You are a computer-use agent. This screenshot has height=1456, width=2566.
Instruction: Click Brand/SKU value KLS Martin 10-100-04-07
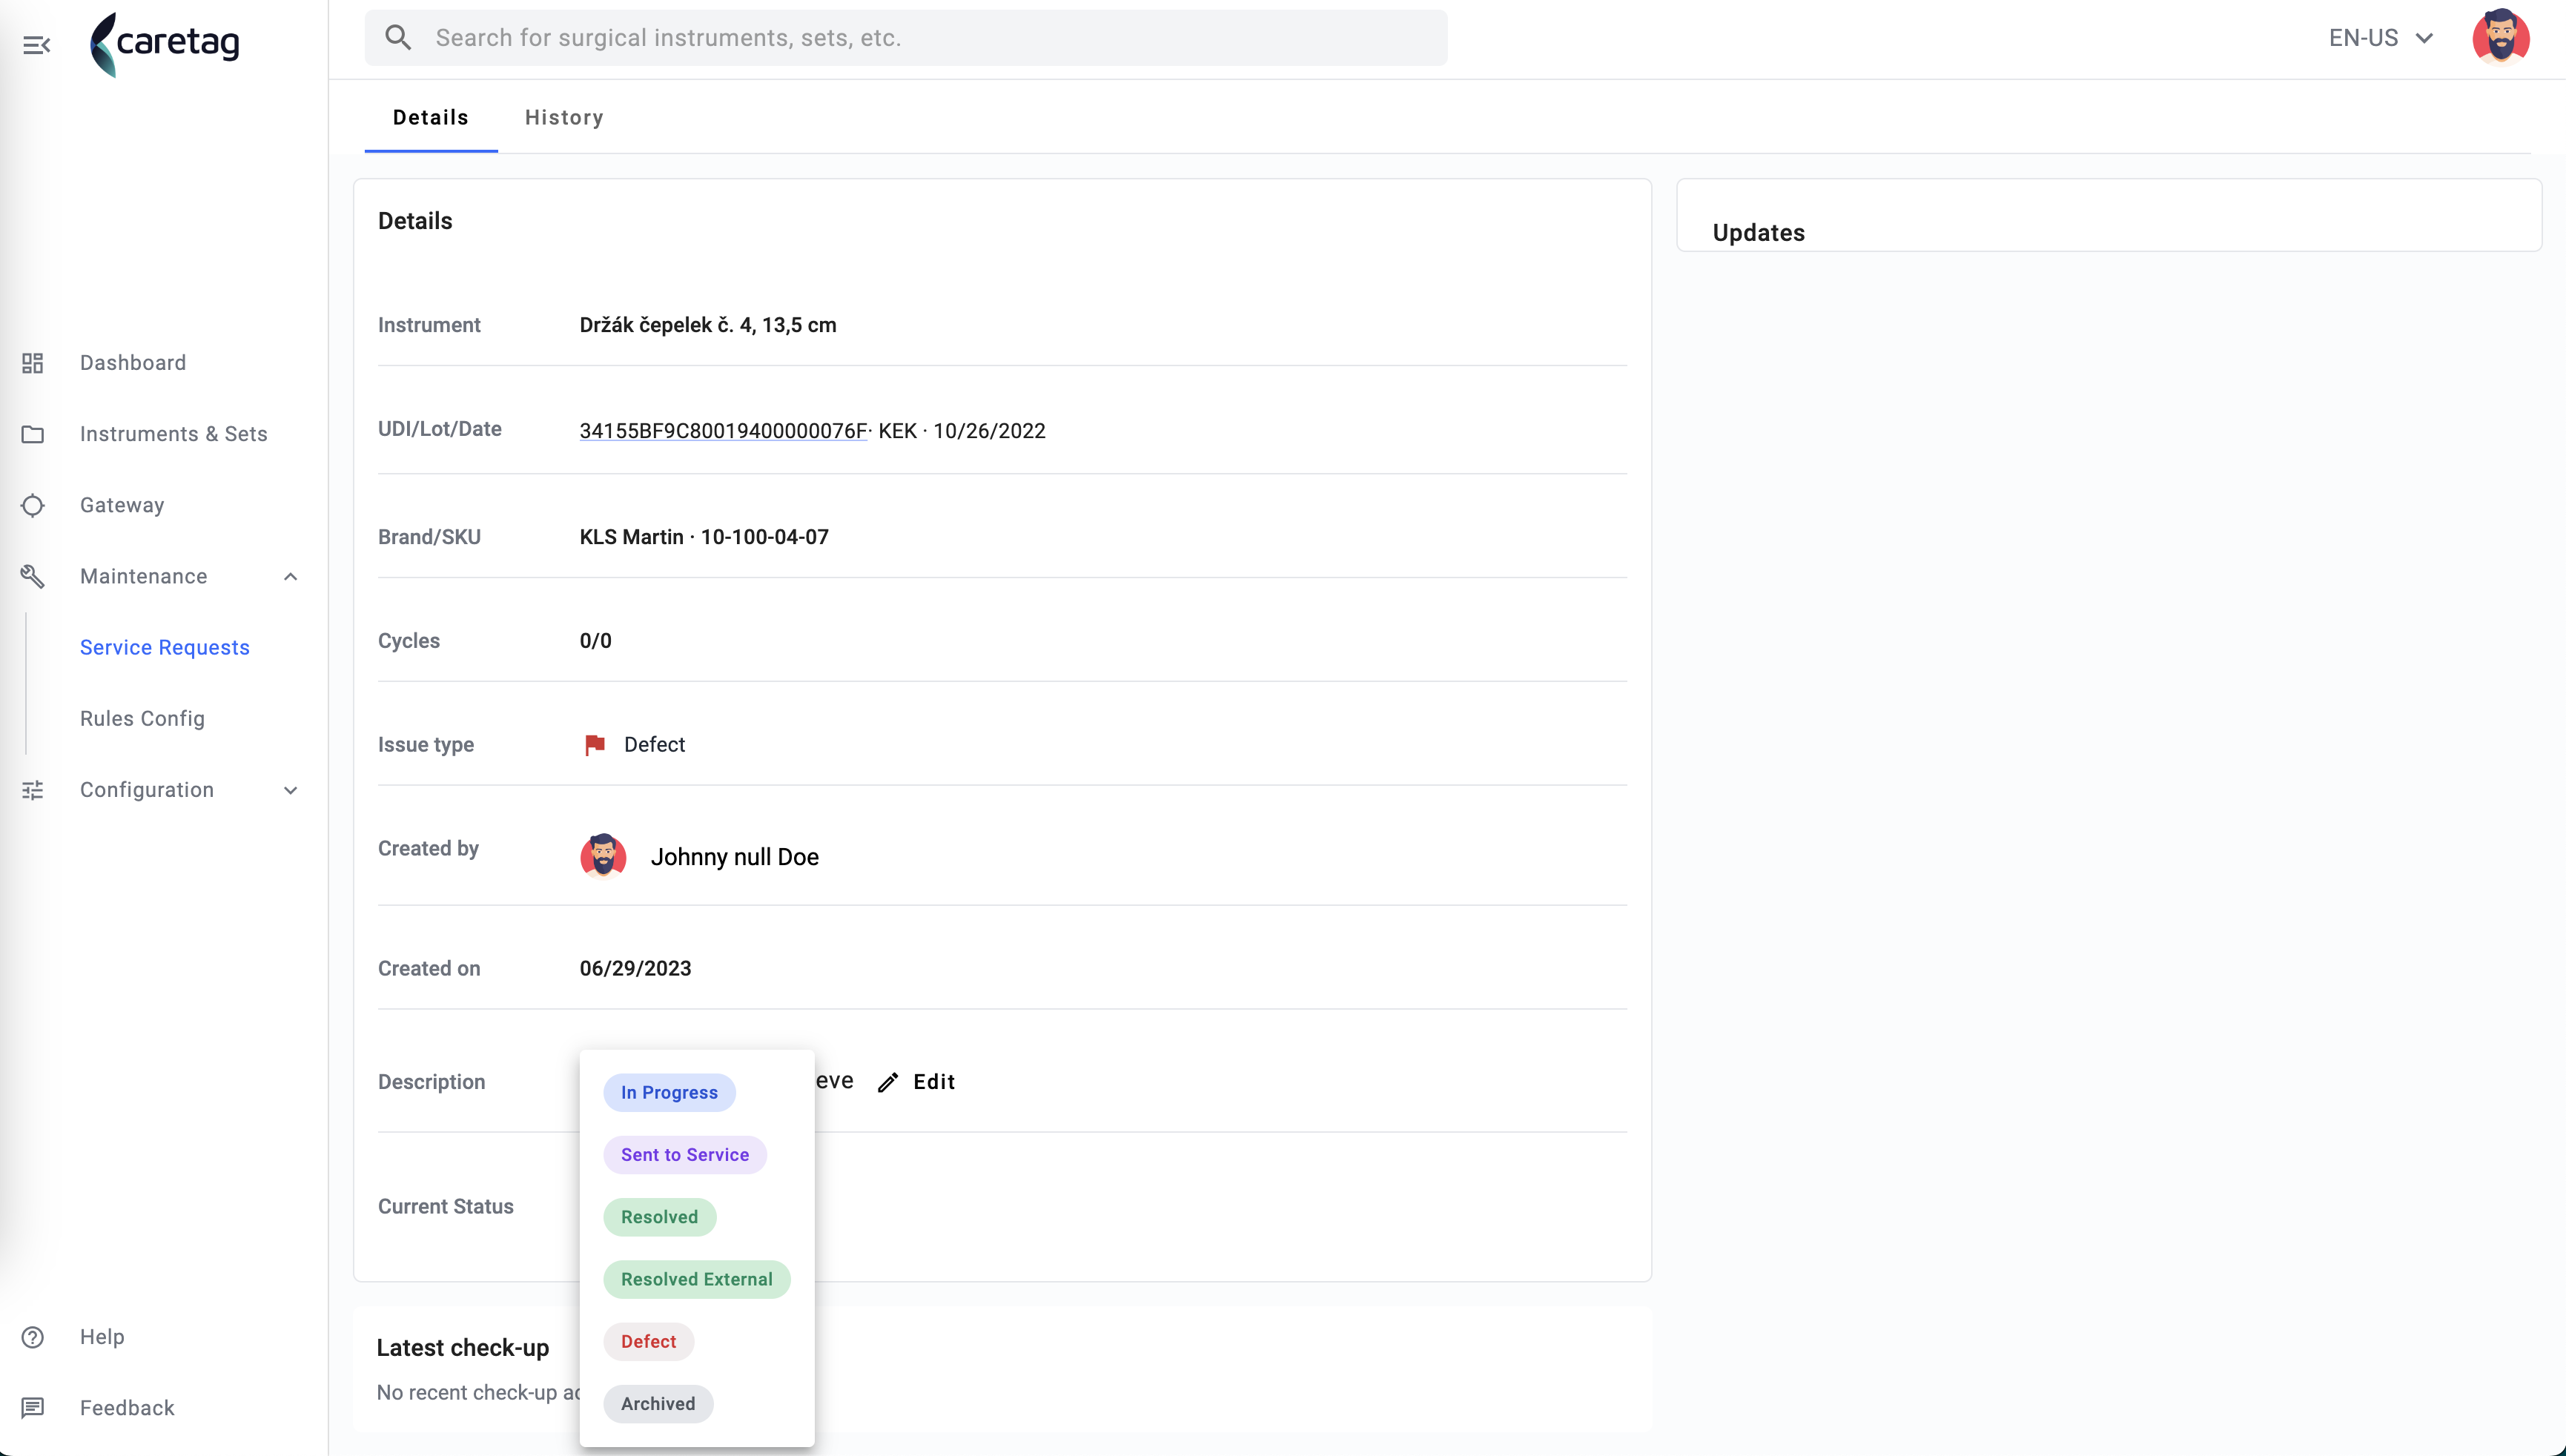pos(704,537)
